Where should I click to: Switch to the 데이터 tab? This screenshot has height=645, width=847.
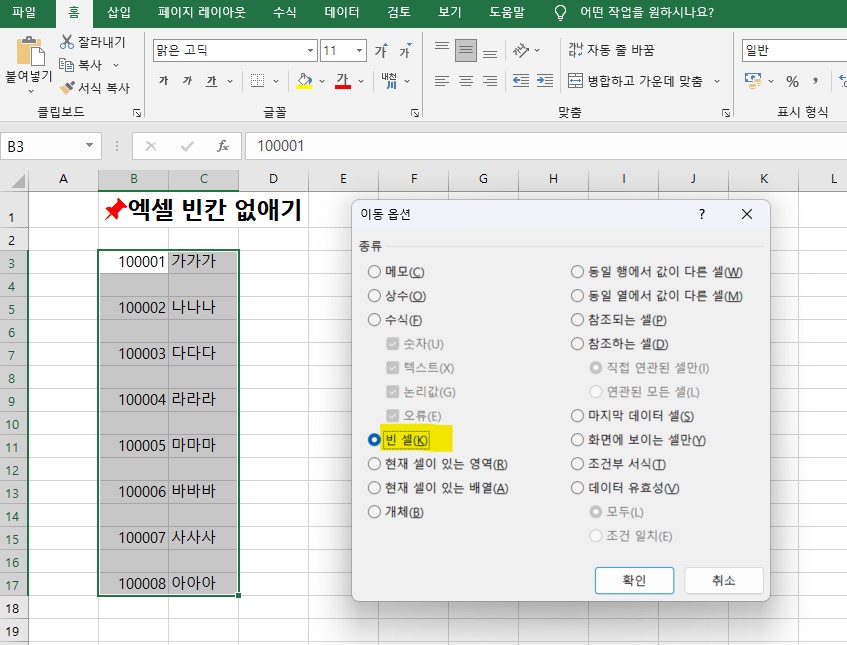[341, 12]
